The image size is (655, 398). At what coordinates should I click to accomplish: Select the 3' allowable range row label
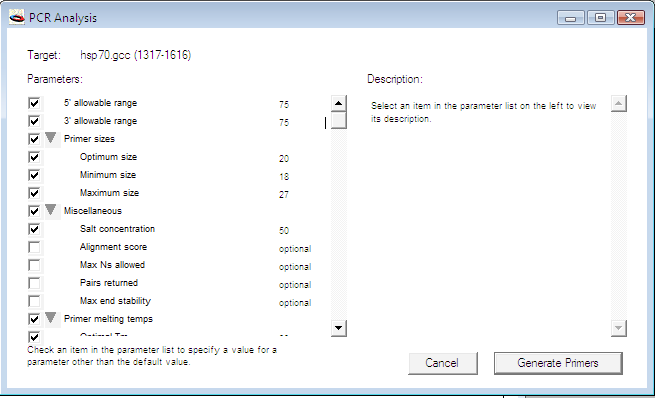point(100,121)
